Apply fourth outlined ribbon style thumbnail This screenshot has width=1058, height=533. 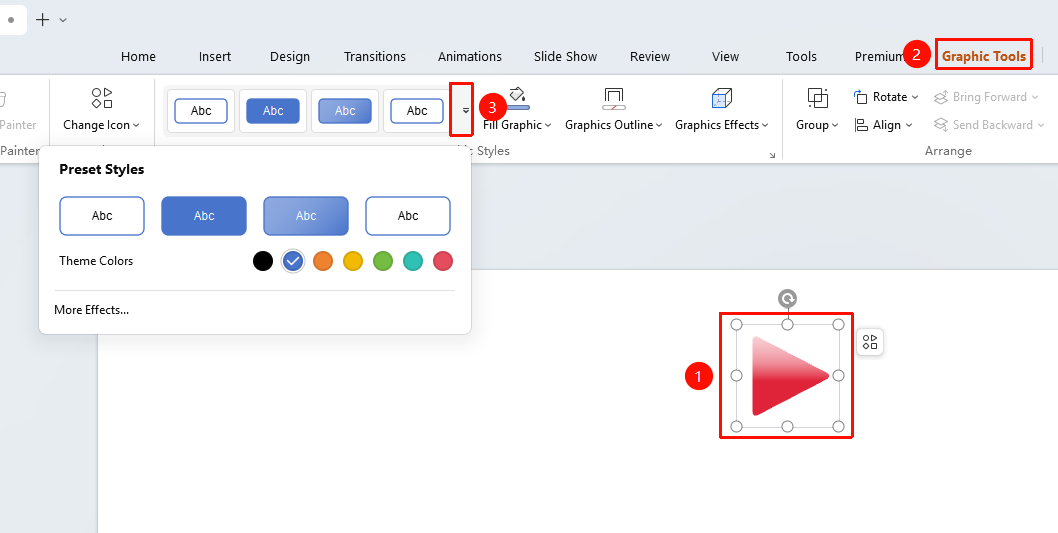(417, 111)
